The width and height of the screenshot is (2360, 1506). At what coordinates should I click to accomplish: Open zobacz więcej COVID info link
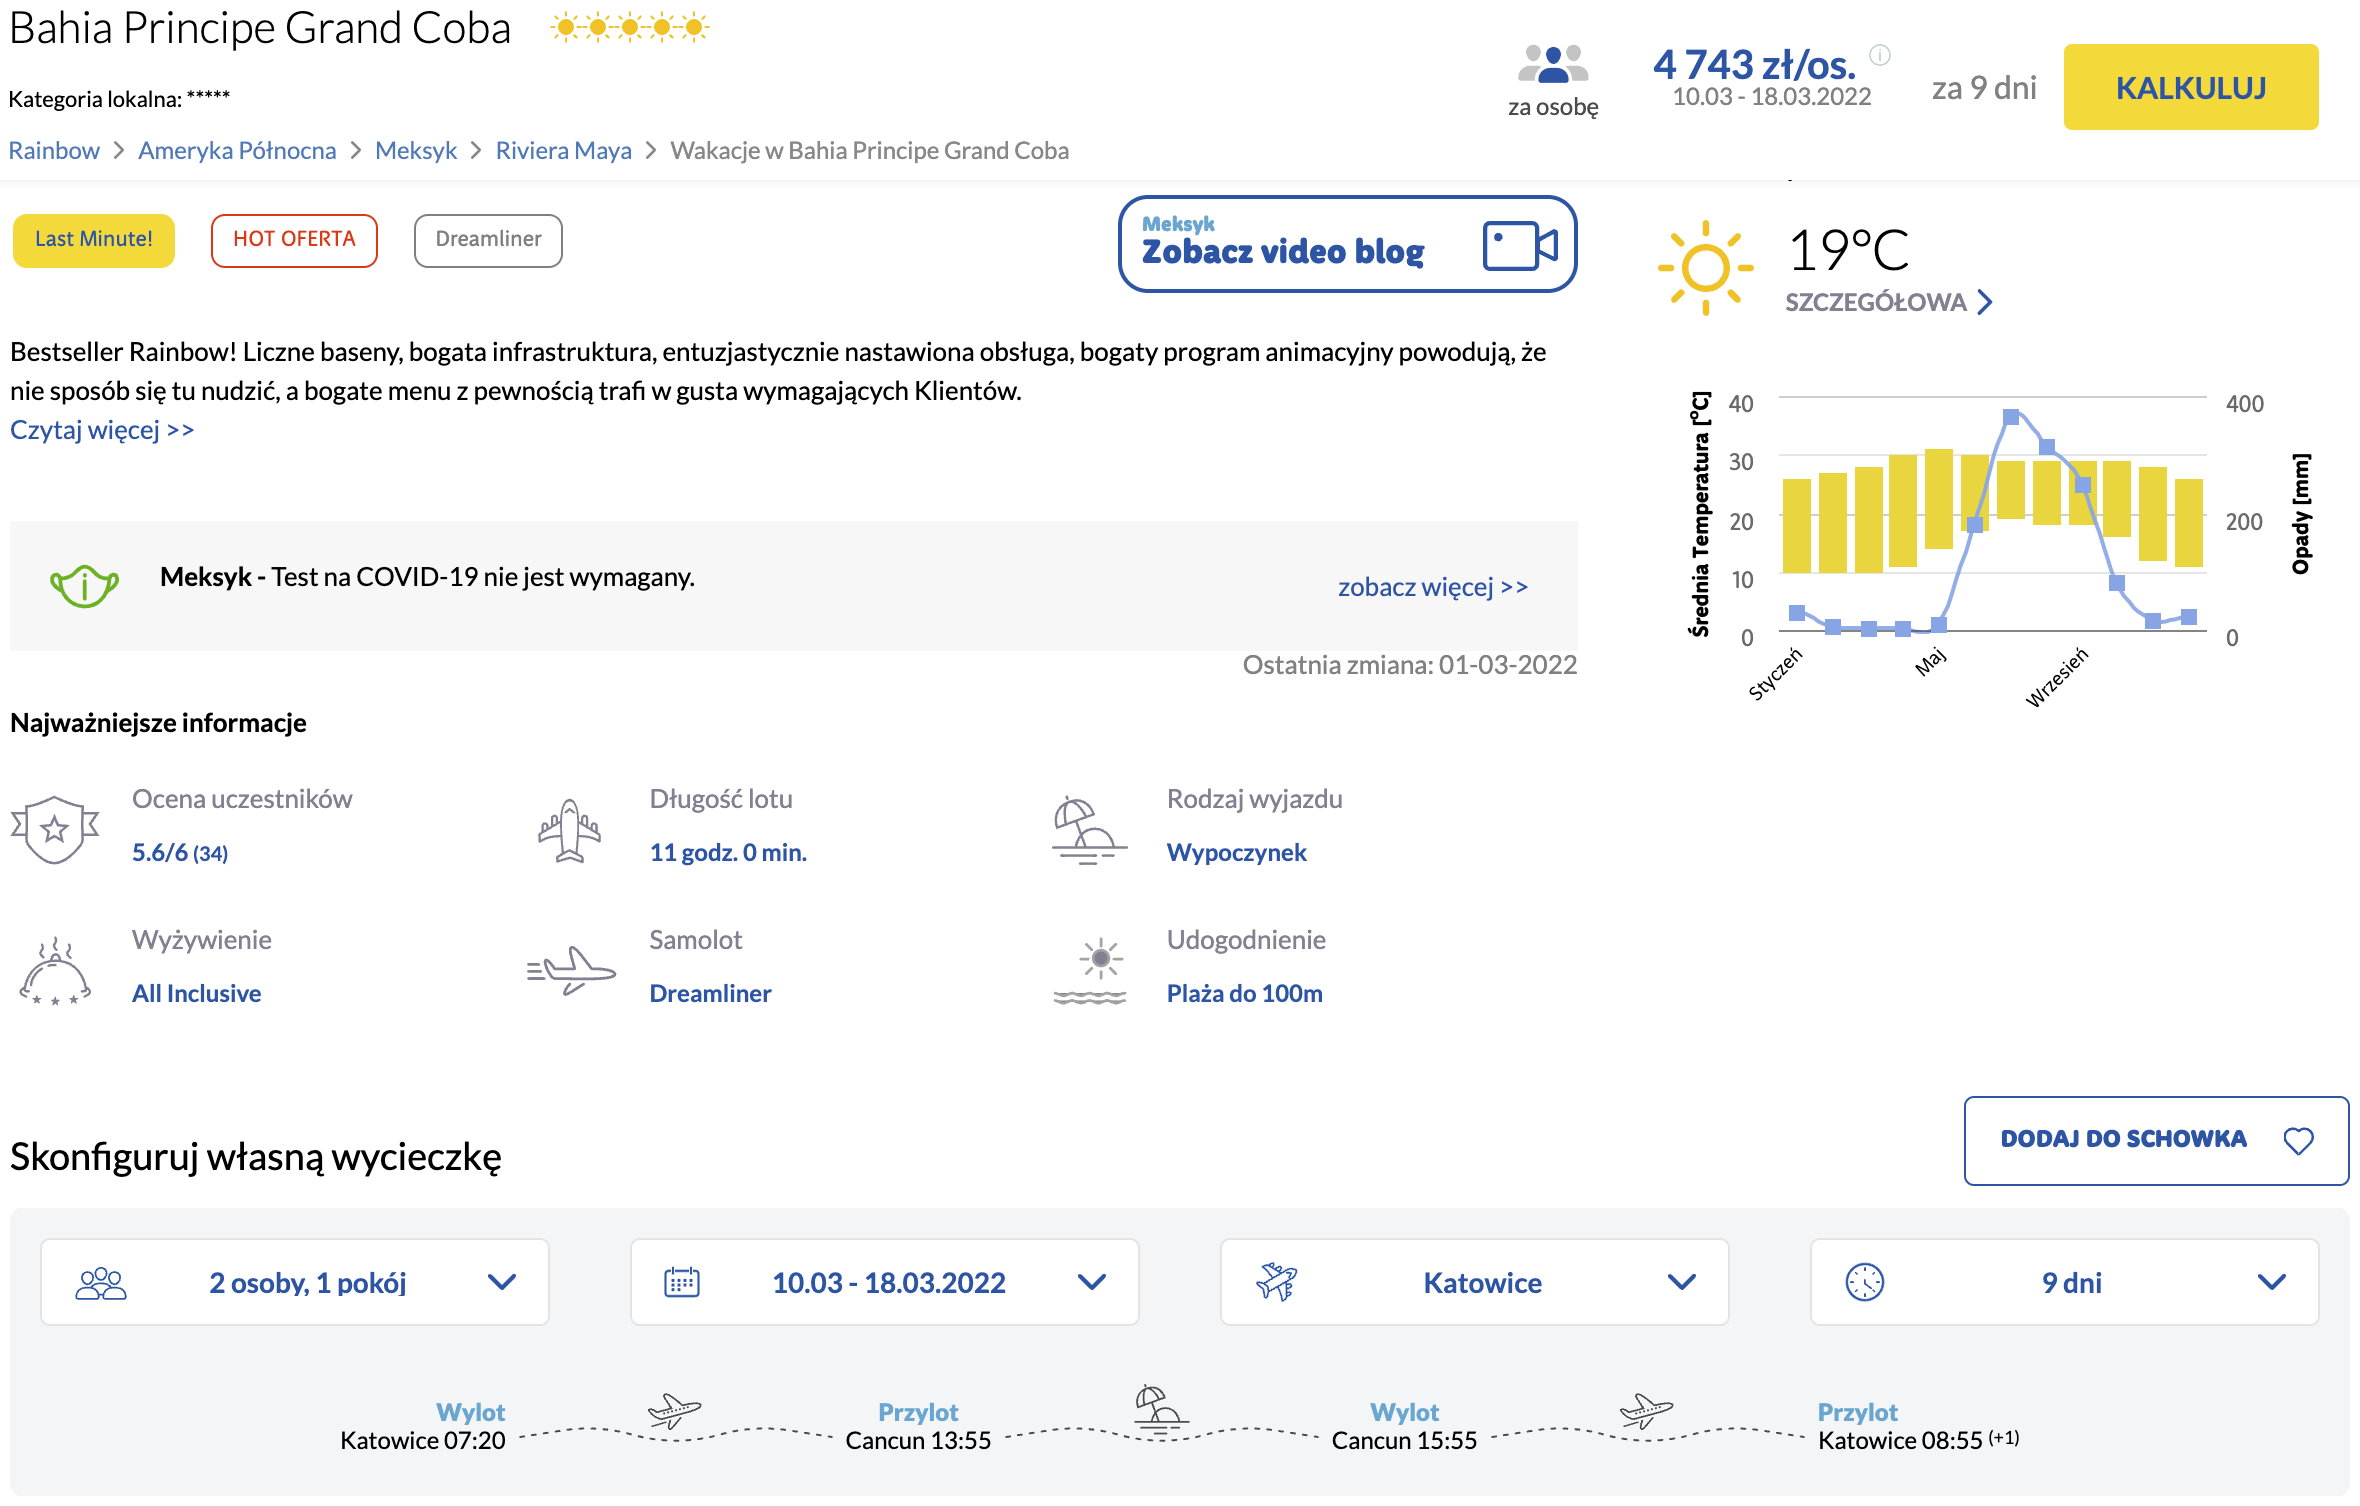(x=1433, y=587)
